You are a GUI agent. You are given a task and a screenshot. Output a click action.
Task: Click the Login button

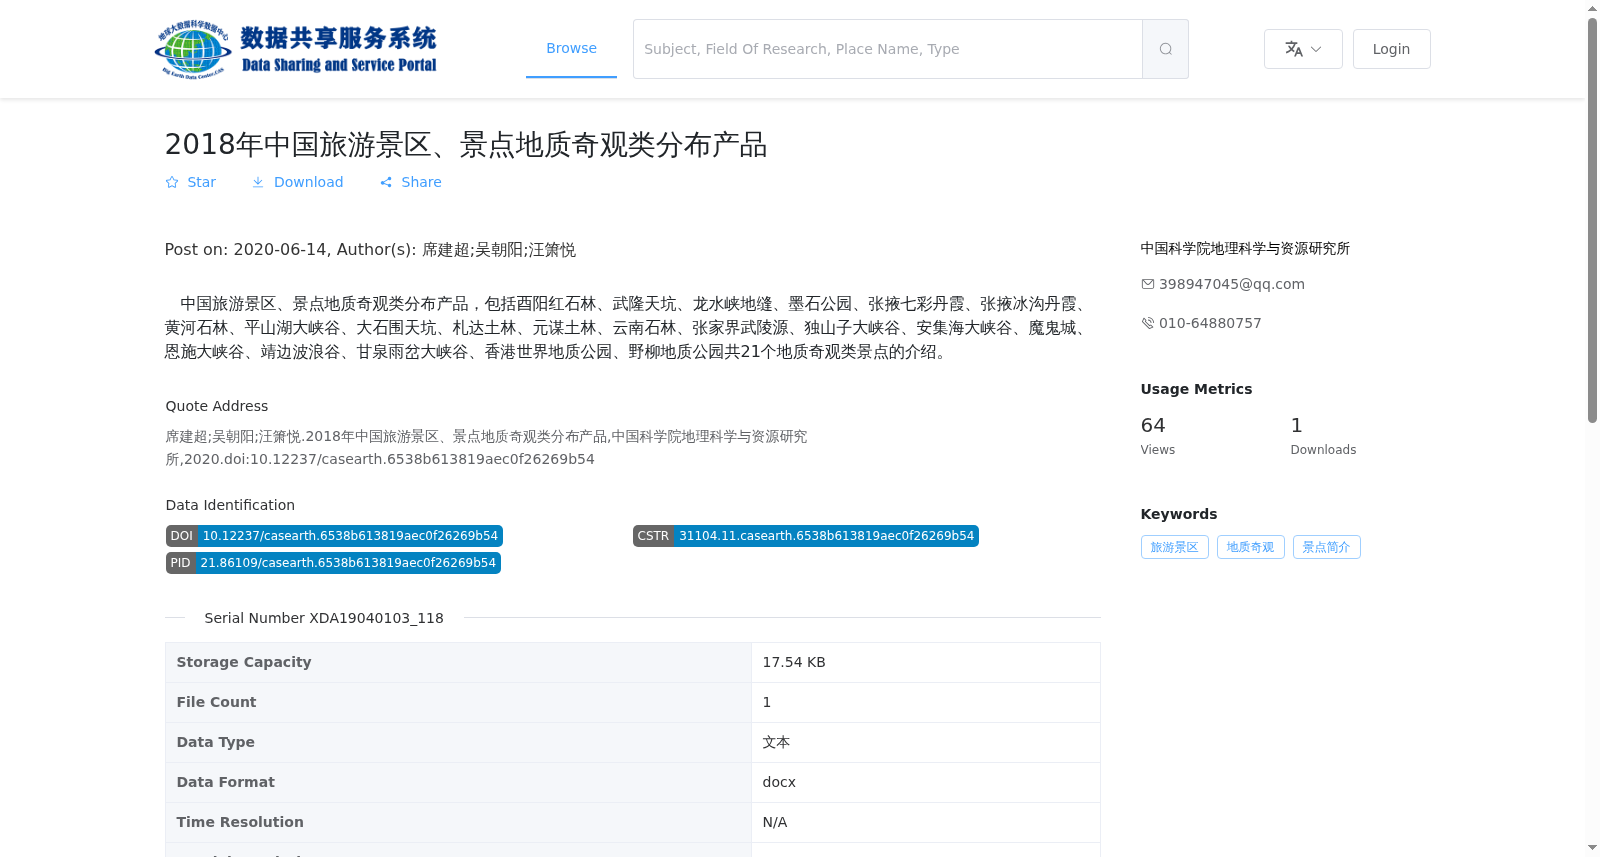(1391, 49)
